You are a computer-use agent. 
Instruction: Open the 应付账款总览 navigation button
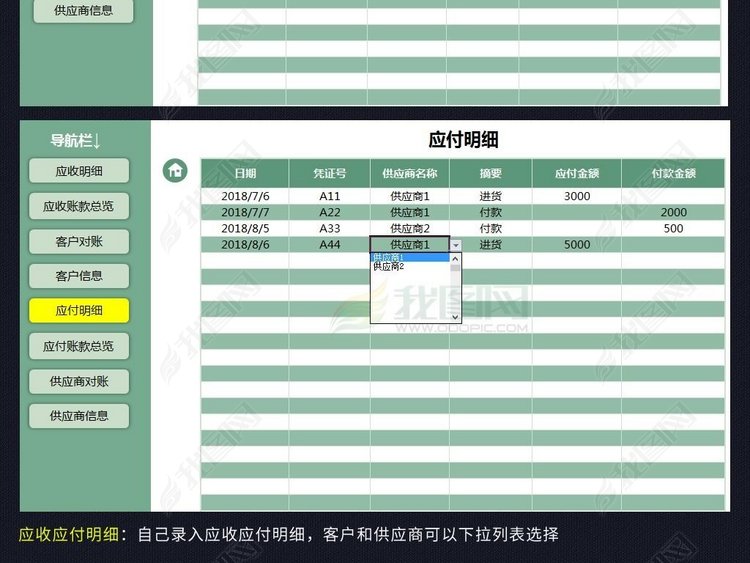[x=79, y=346]
